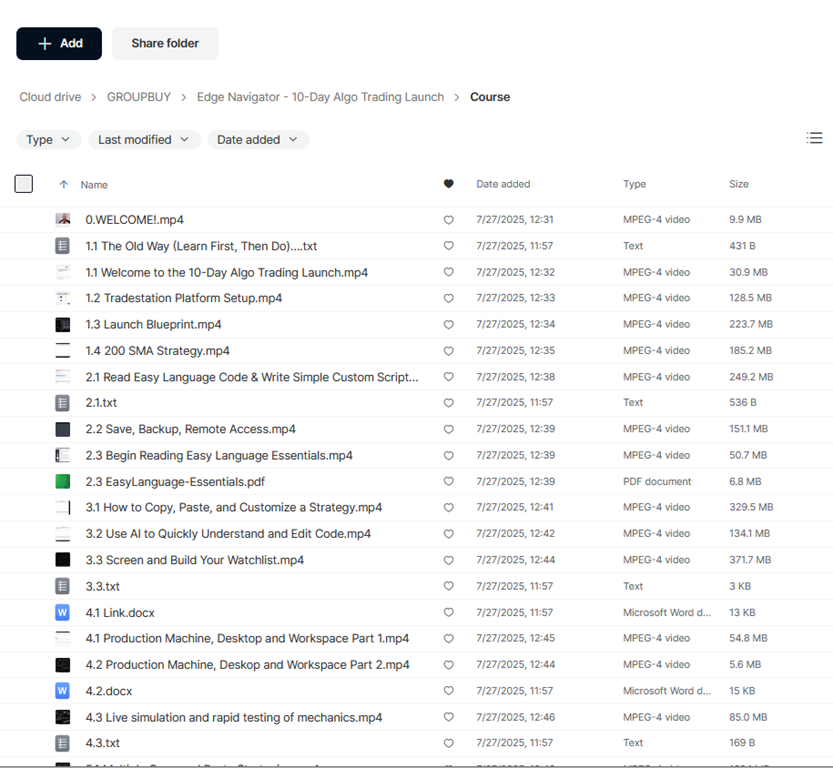
Task: Click the 4.3 Live simulation video thumbnail
Action: point(63,717)
